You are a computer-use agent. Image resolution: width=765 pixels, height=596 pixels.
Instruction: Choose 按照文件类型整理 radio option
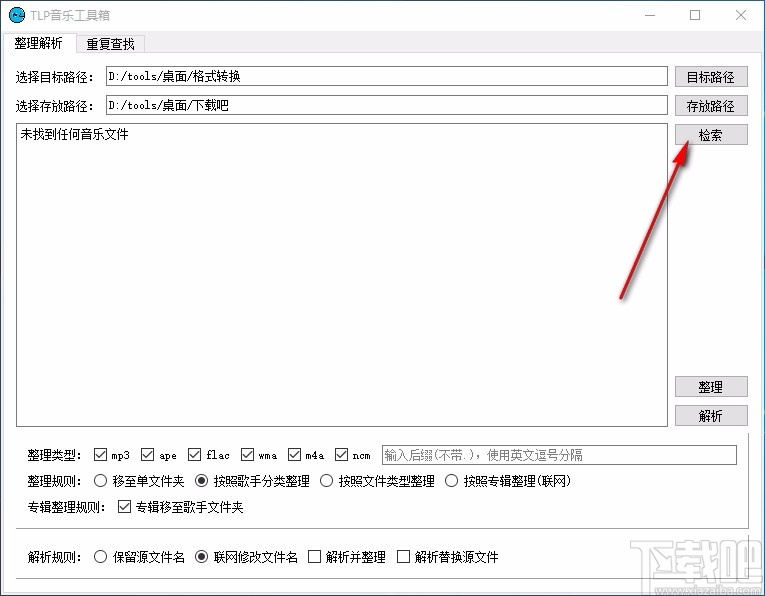click(326, 481)
